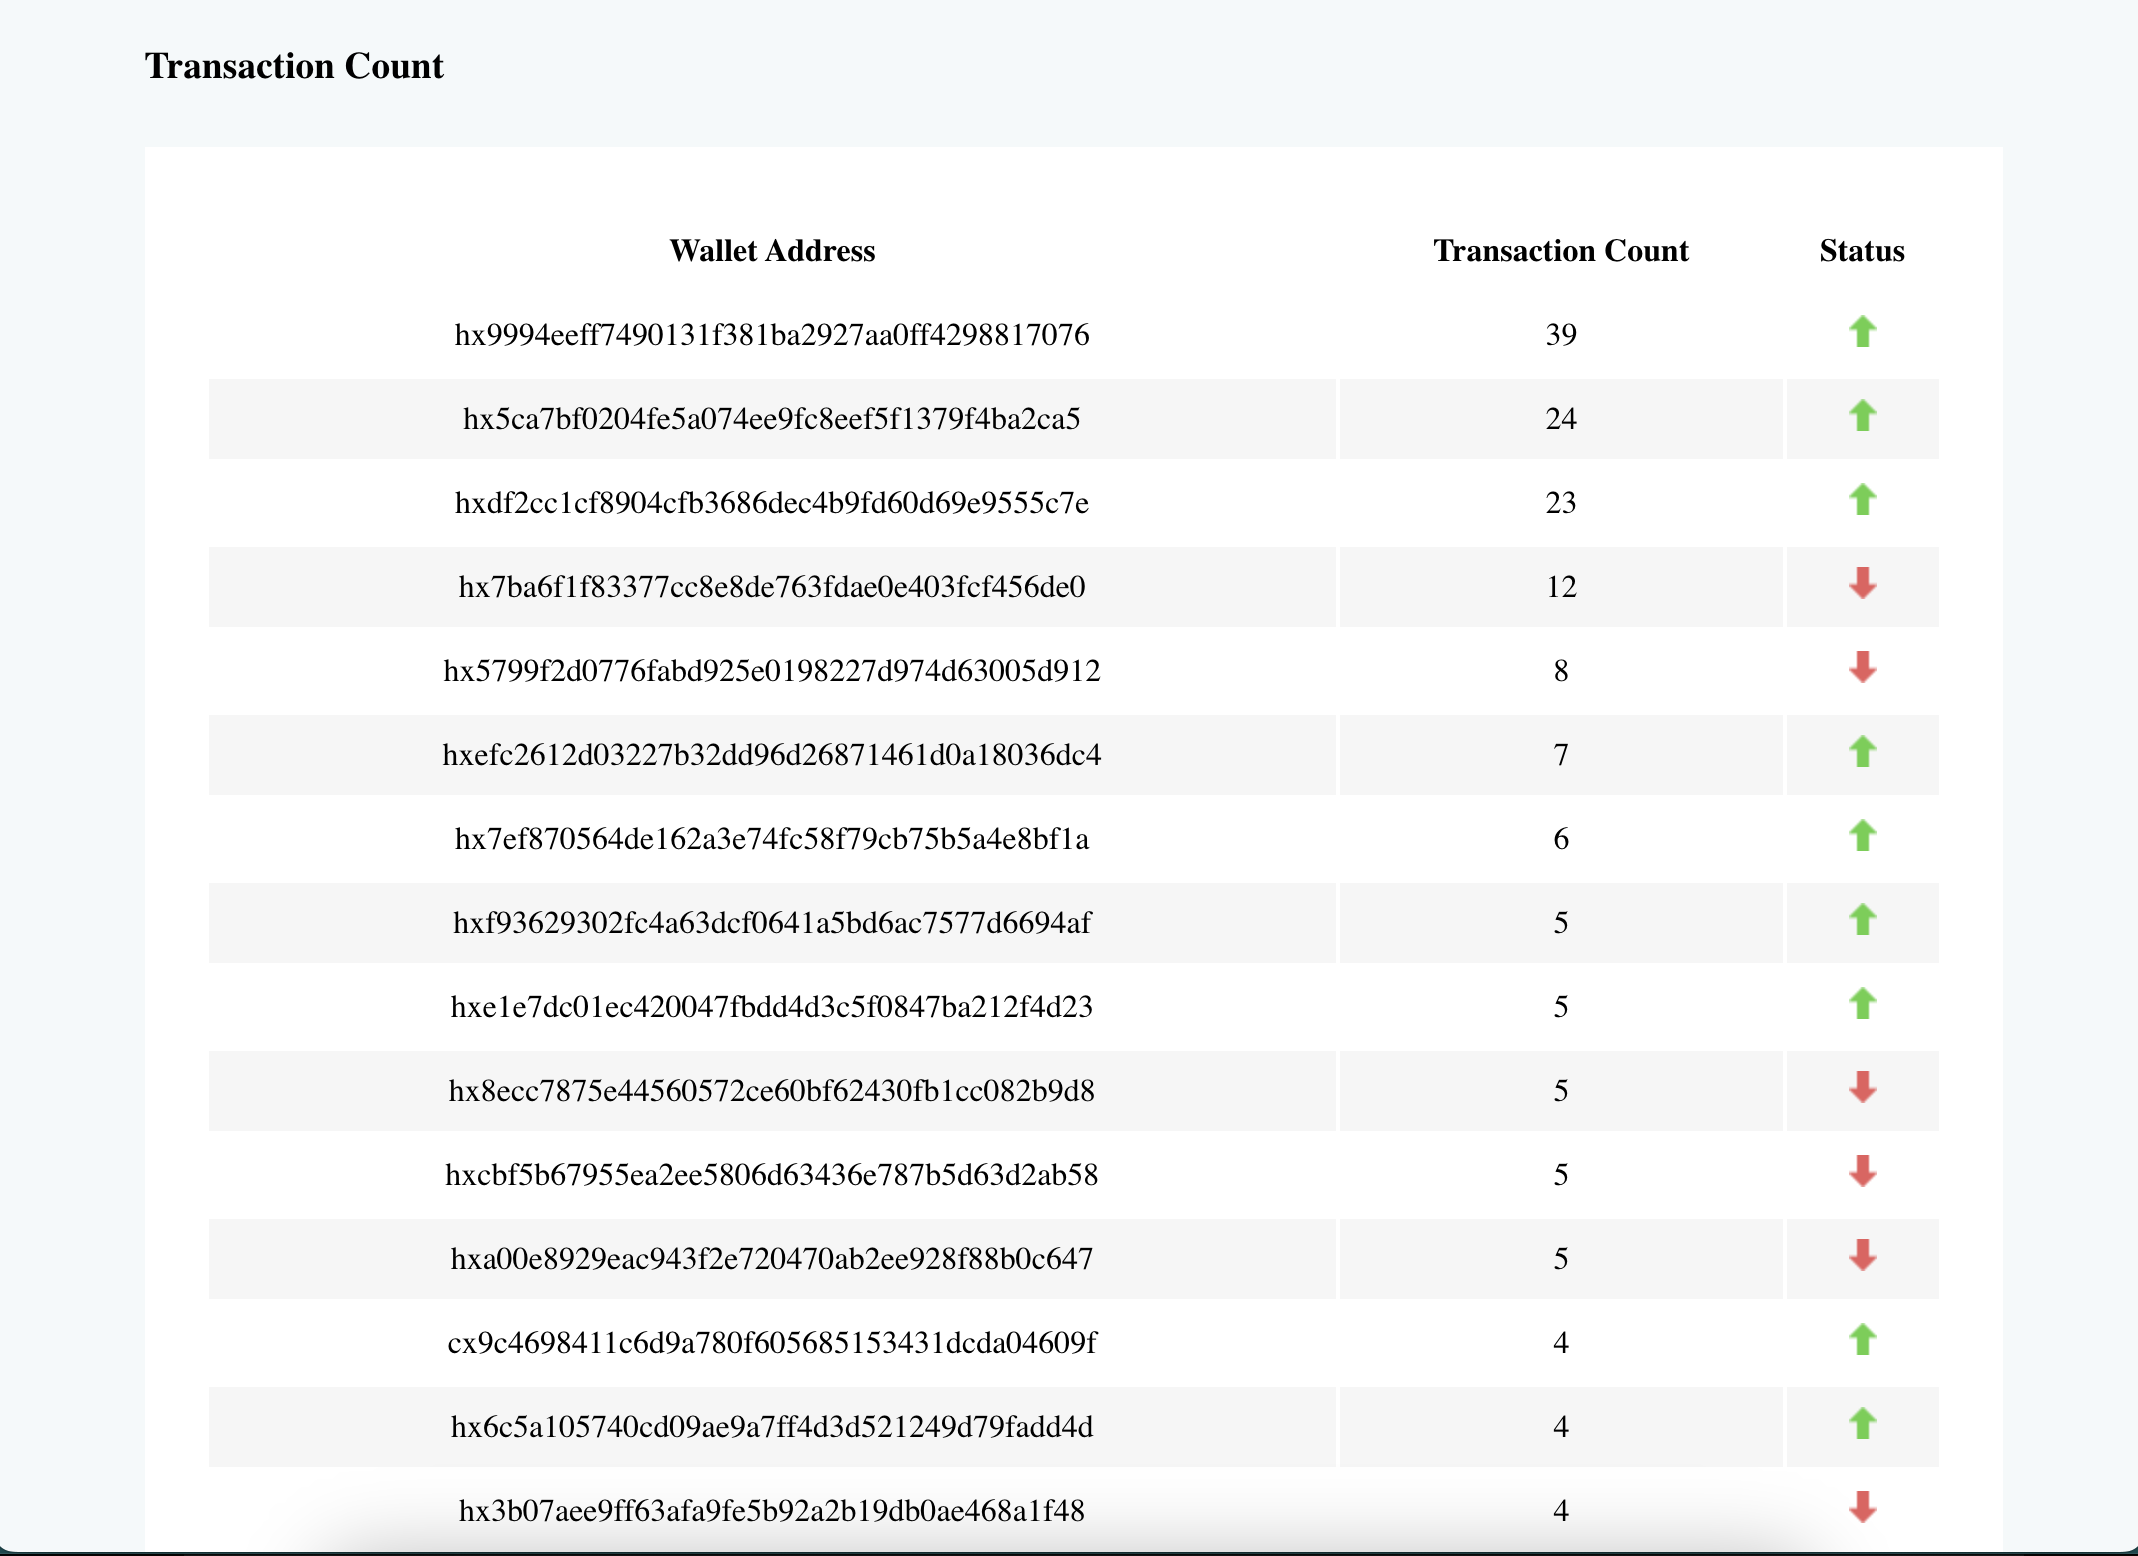Click count 39 in first row
The width and height of the screenshot is (2138, 1556).
pos(1560,335)
